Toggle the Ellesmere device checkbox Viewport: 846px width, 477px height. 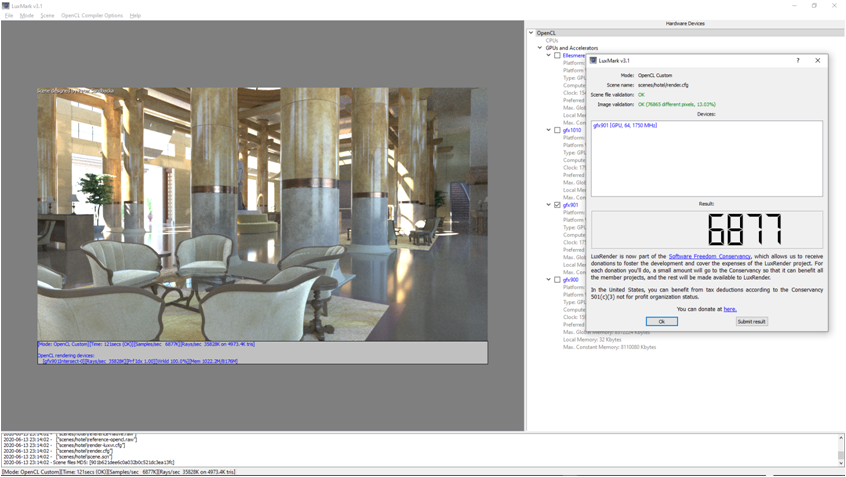(557, 56)
